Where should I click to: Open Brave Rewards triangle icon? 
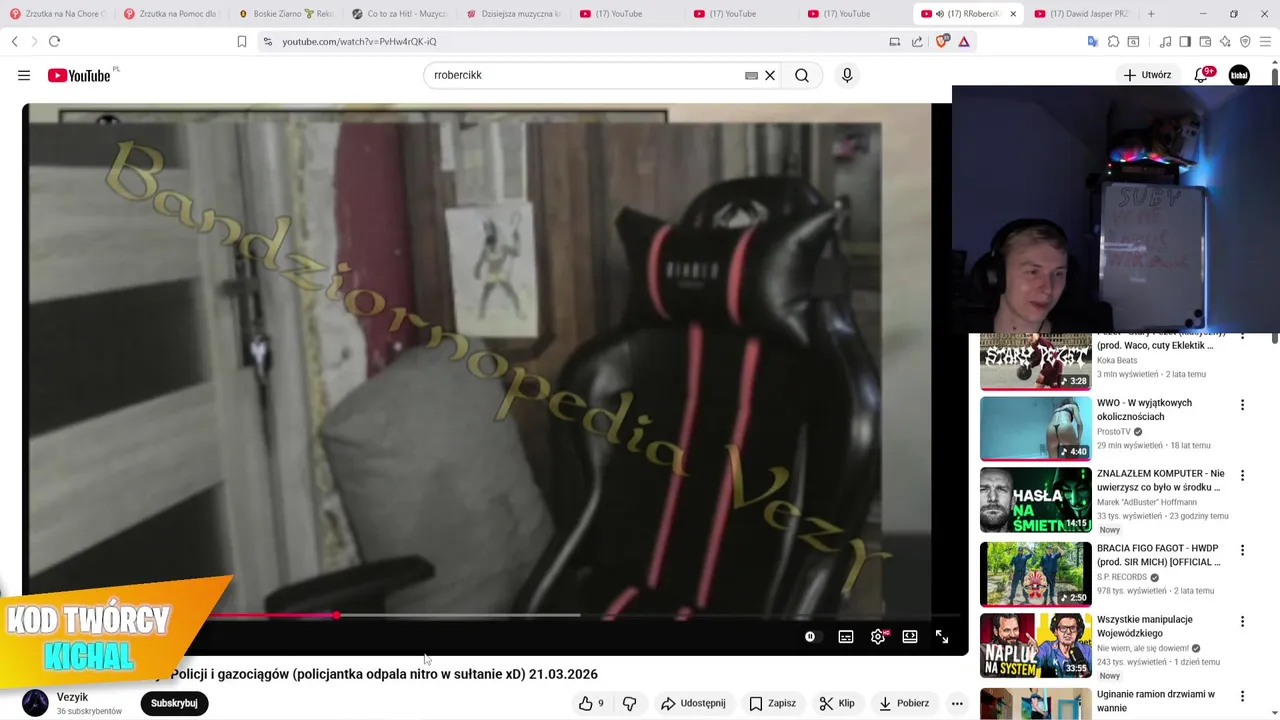[x=964, y=41]
